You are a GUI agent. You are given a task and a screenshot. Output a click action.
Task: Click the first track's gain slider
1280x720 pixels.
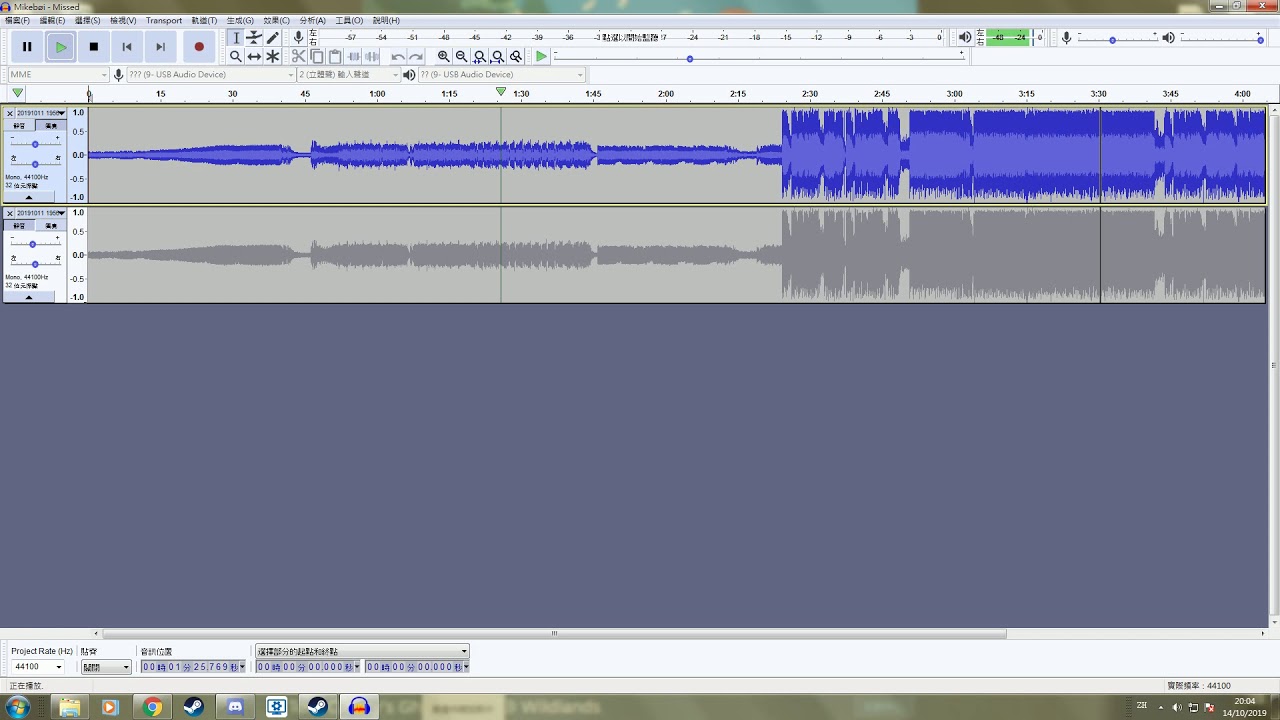click(x=35, y=144)
